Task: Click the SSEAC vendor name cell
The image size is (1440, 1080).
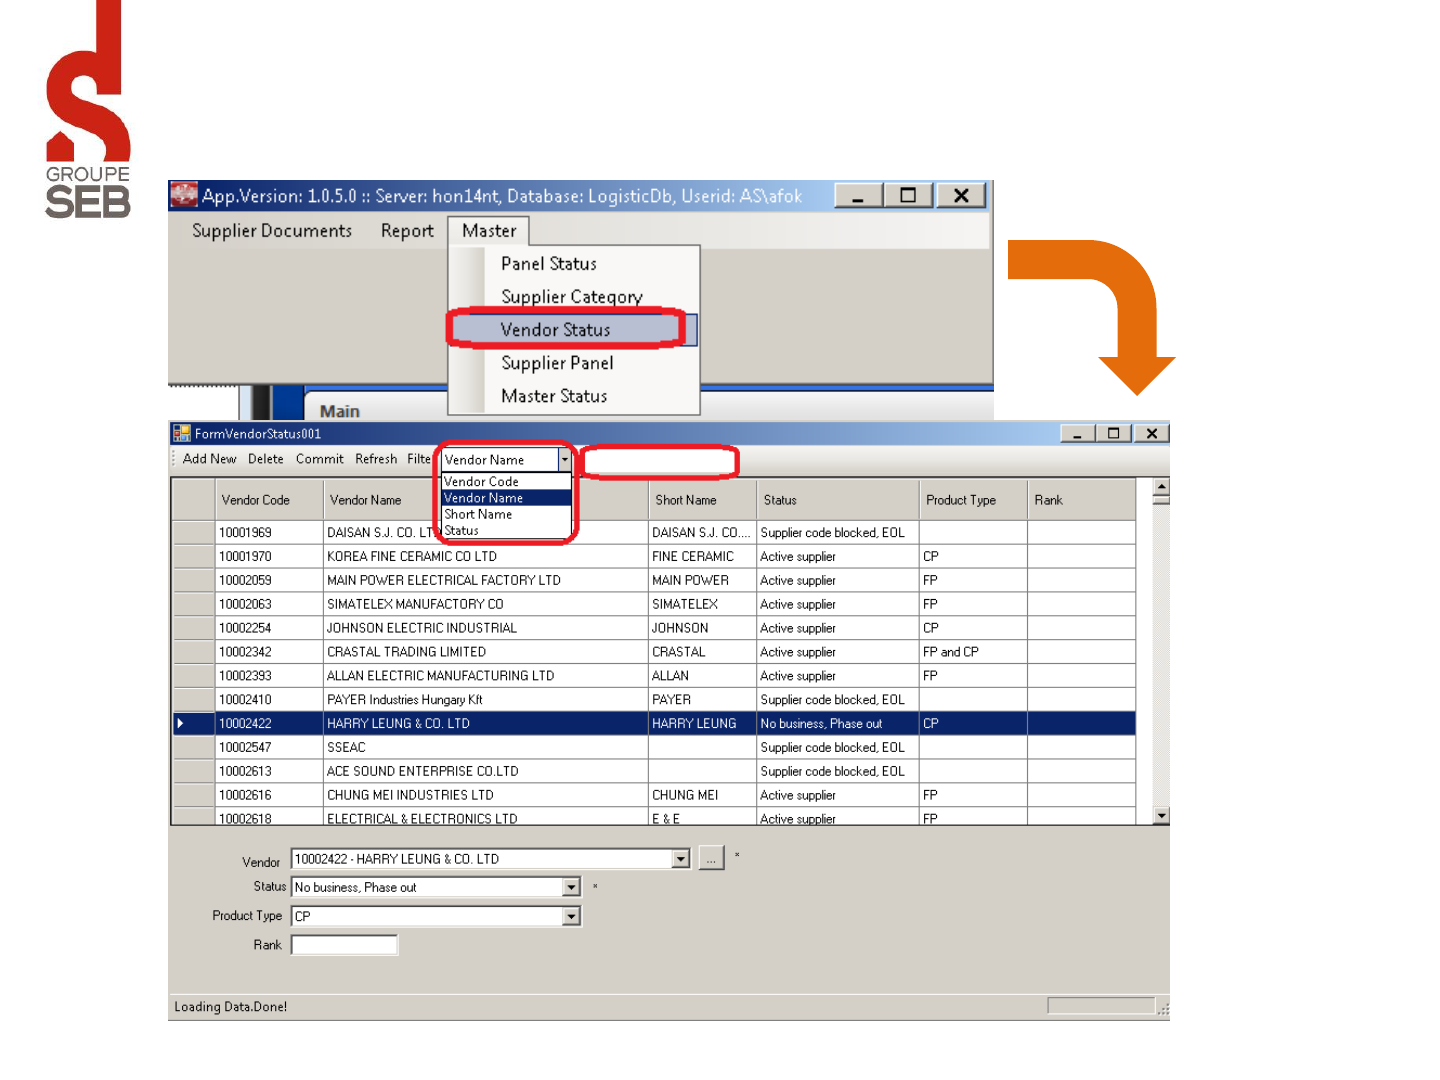Action: (x=486, y=747)
